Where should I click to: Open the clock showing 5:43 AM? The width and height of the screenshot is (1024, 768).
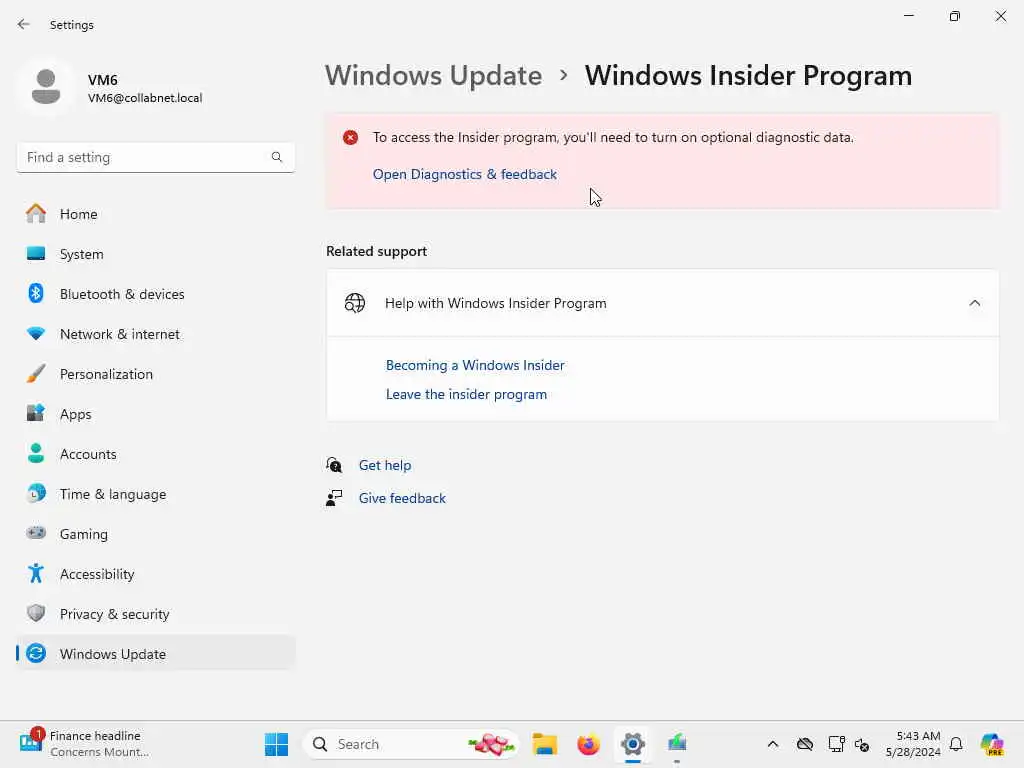(913, 744)
